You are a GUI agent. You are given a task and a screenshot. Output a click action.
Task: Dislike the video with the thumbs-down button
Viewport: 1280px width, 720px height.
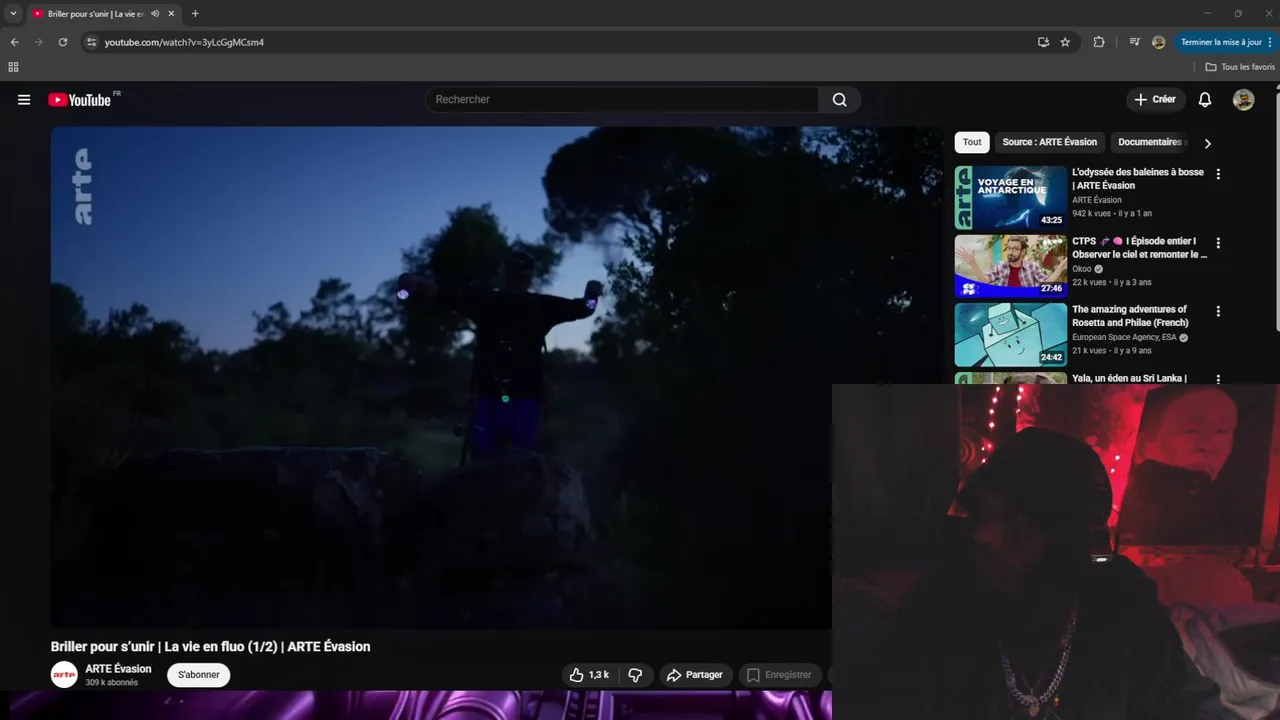635,675
